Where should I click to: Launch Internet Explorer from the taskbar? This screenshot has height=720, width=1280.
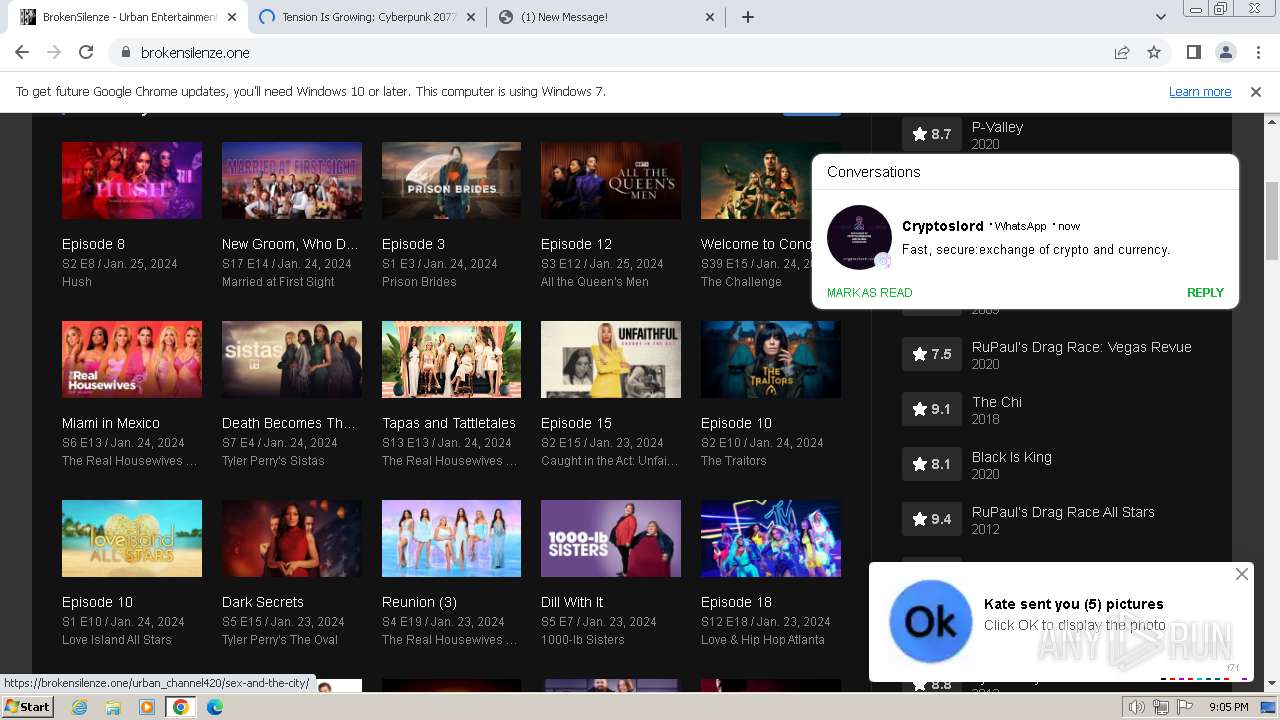(x=80, y=707)
